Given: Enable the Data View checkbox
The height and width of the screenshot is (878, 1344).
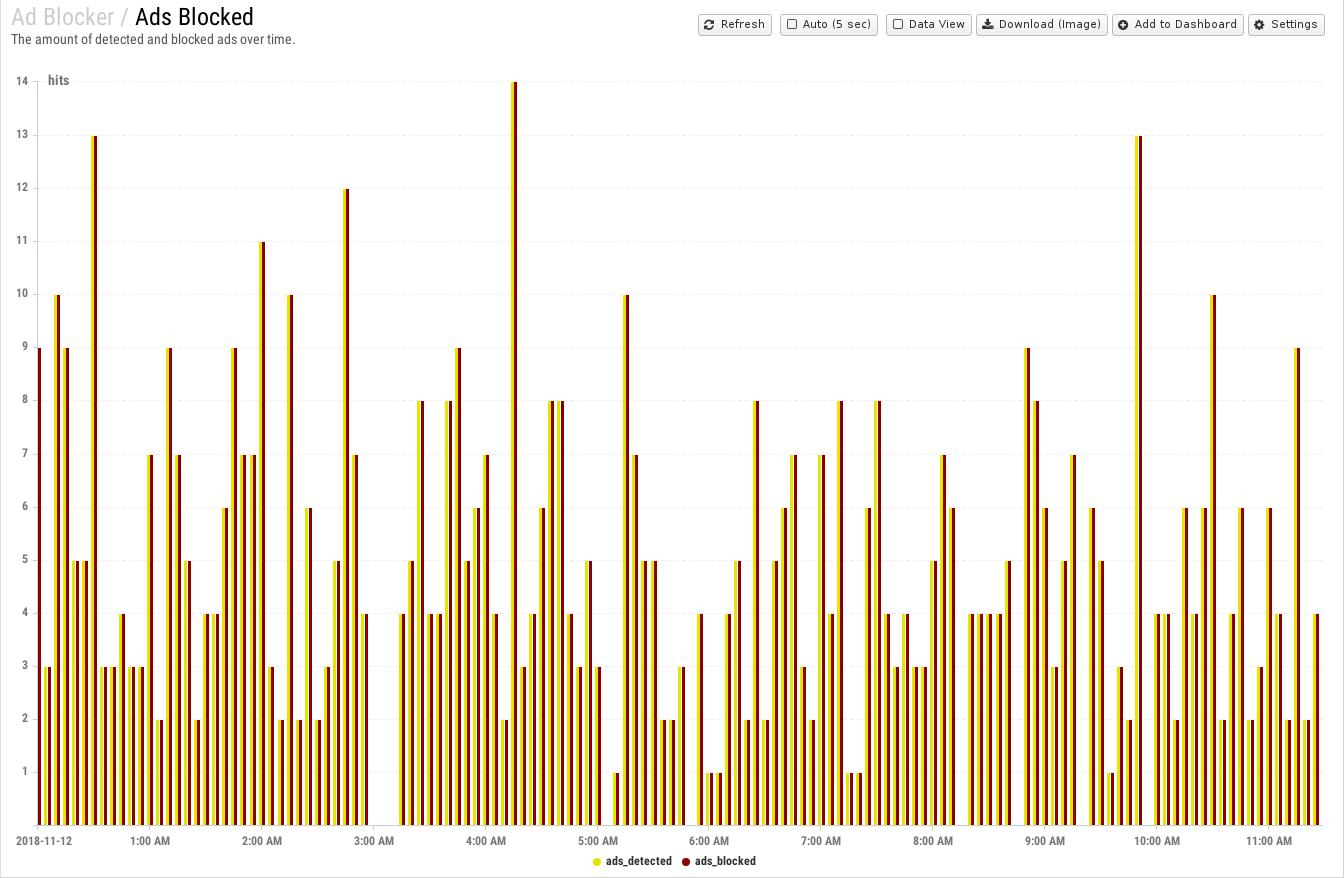Looking at the screenshot, I should pyautogui.click(x=898, y=25).
